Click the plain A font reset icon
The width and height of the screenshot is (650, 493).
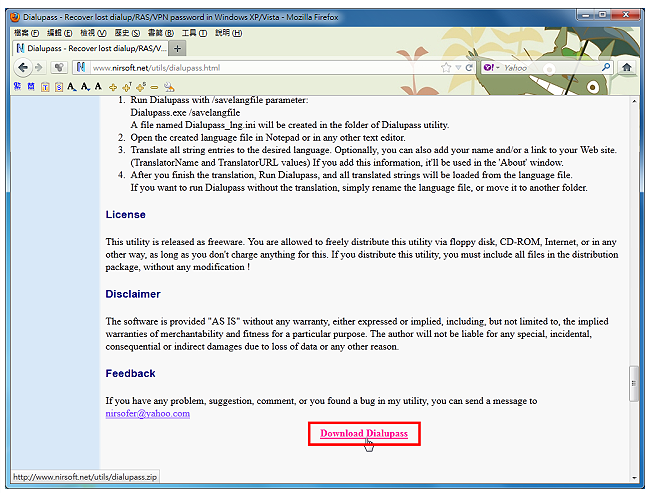98,86
